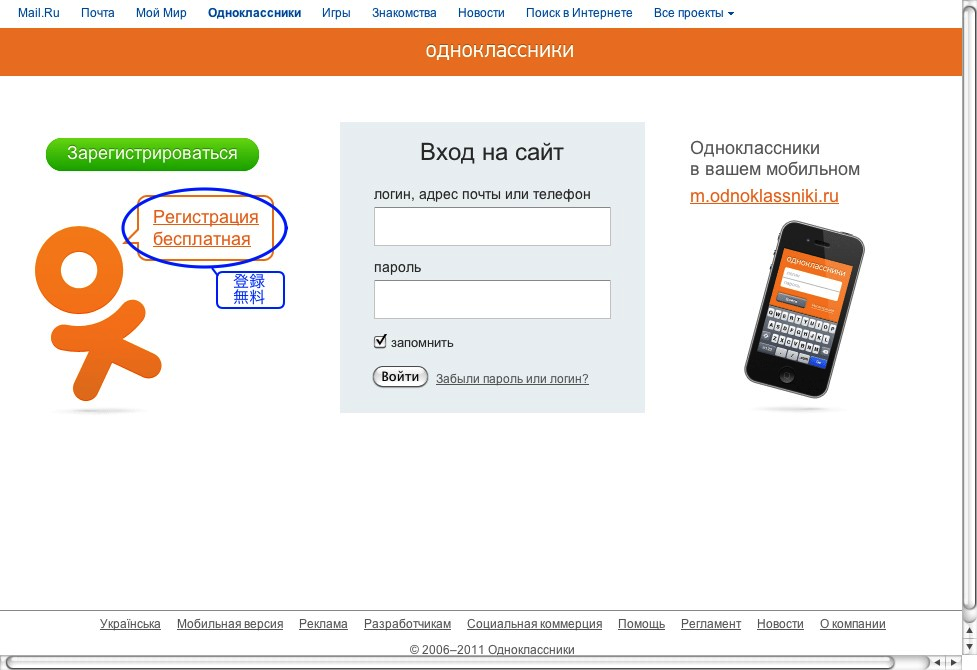This screenshot has height=670, width=977.
Task: Click the smartphone image
Action: pyautogui.click(x=804, y=309)
